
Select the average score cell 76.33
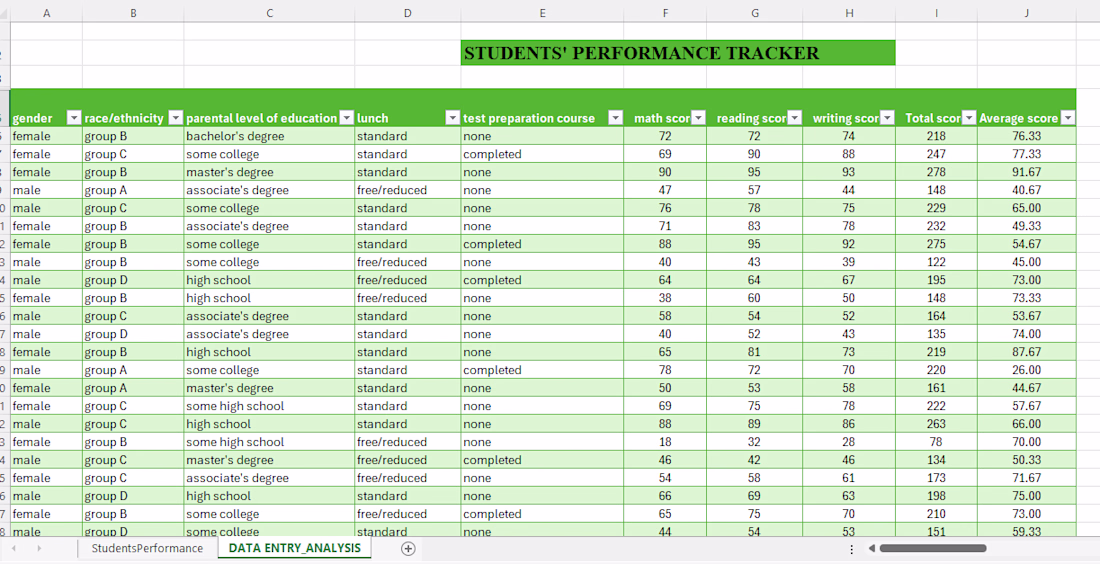pos(1026,136)
